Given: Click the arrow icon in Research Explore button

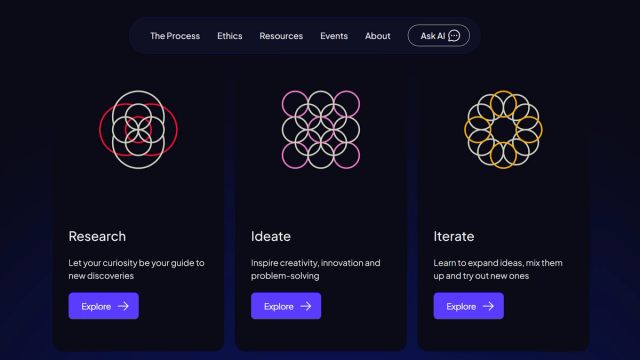Looking at the screenshot, I should [x=123, y=306].
